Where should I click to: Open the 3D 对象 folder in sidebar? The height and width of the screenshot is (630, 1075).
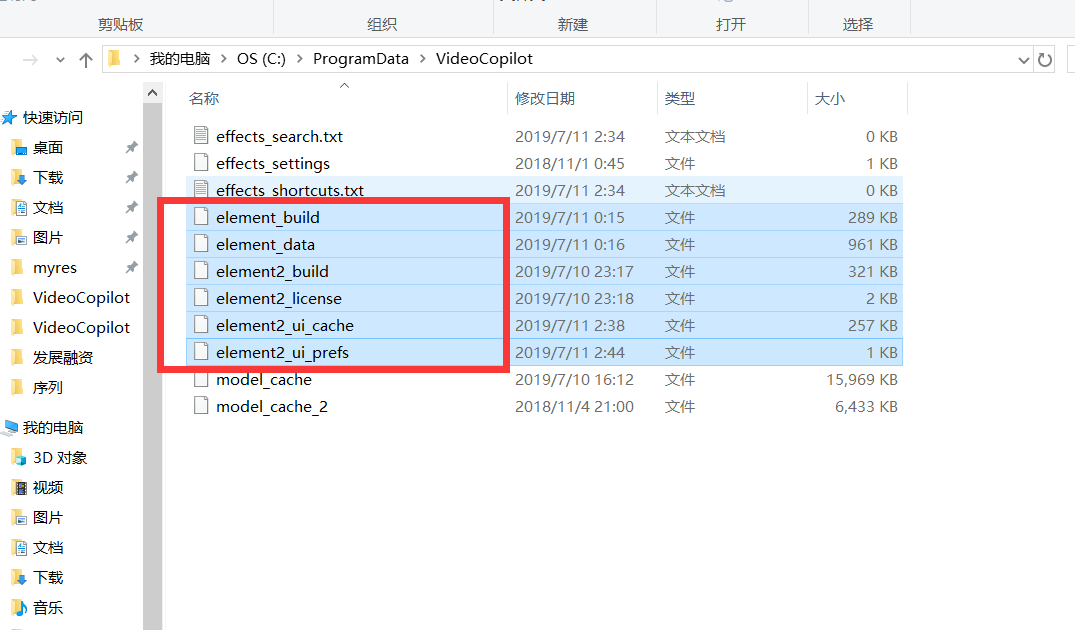click(x=59, y=457)
